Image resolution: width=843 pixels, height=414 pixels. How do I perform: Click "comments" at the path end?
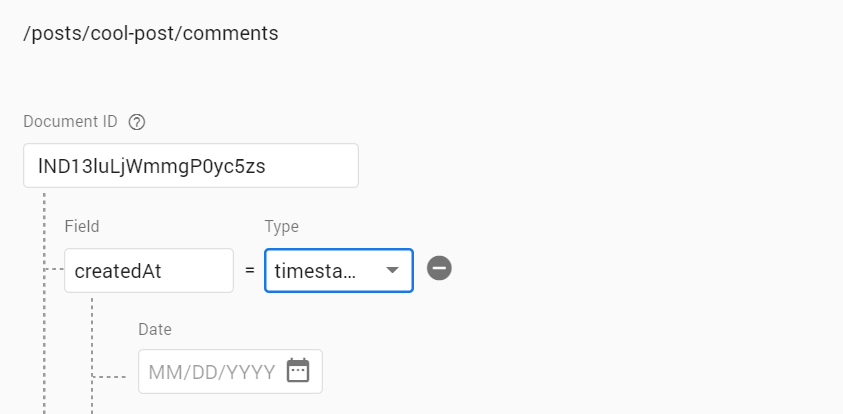click(233, 33)
